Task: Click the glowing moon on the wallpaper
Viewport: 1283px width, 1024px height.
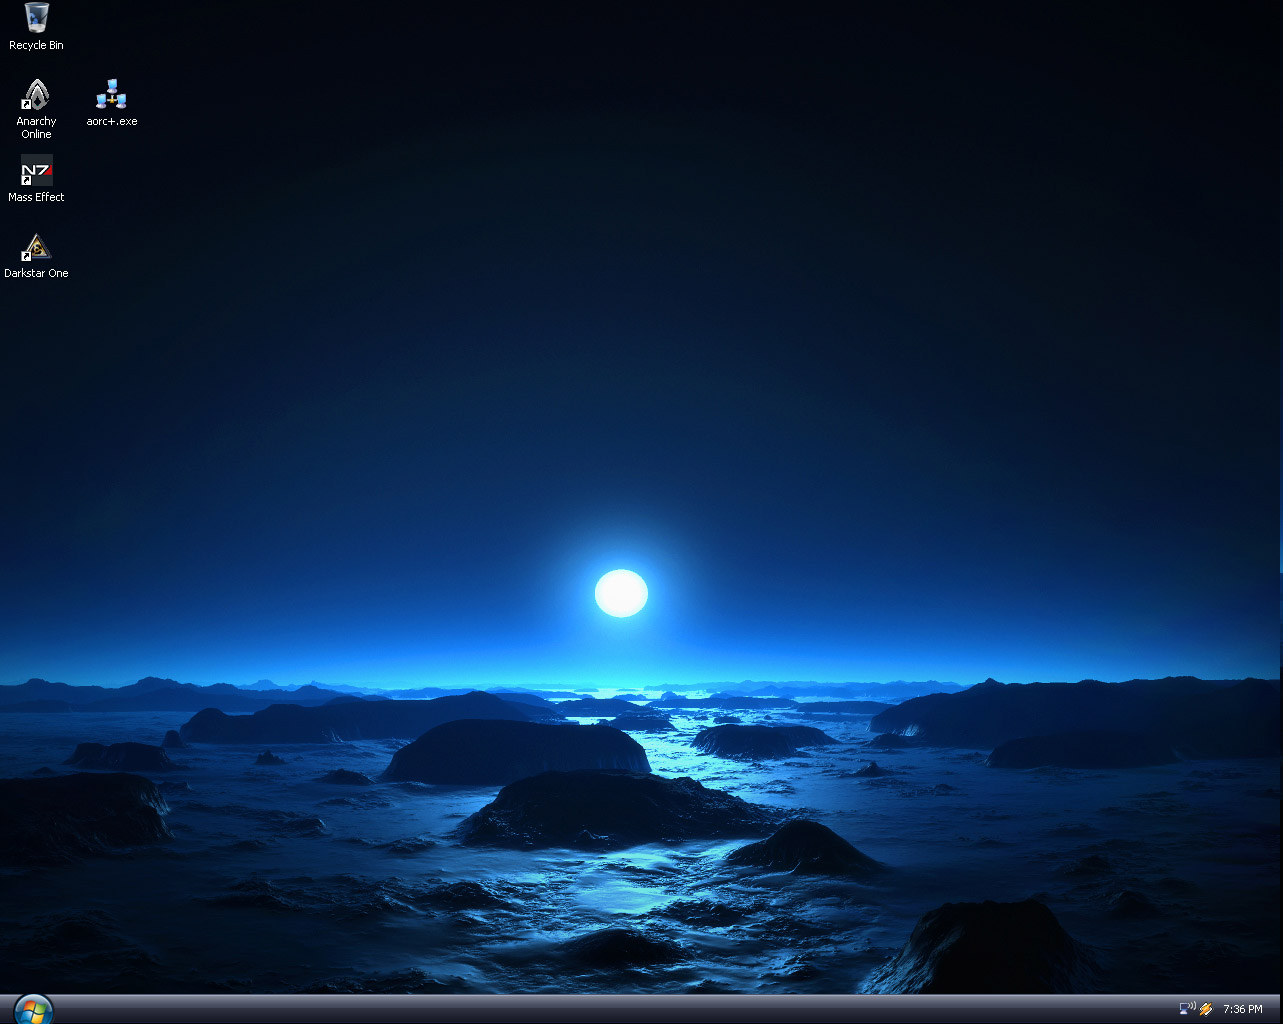Action: point(621,593)
